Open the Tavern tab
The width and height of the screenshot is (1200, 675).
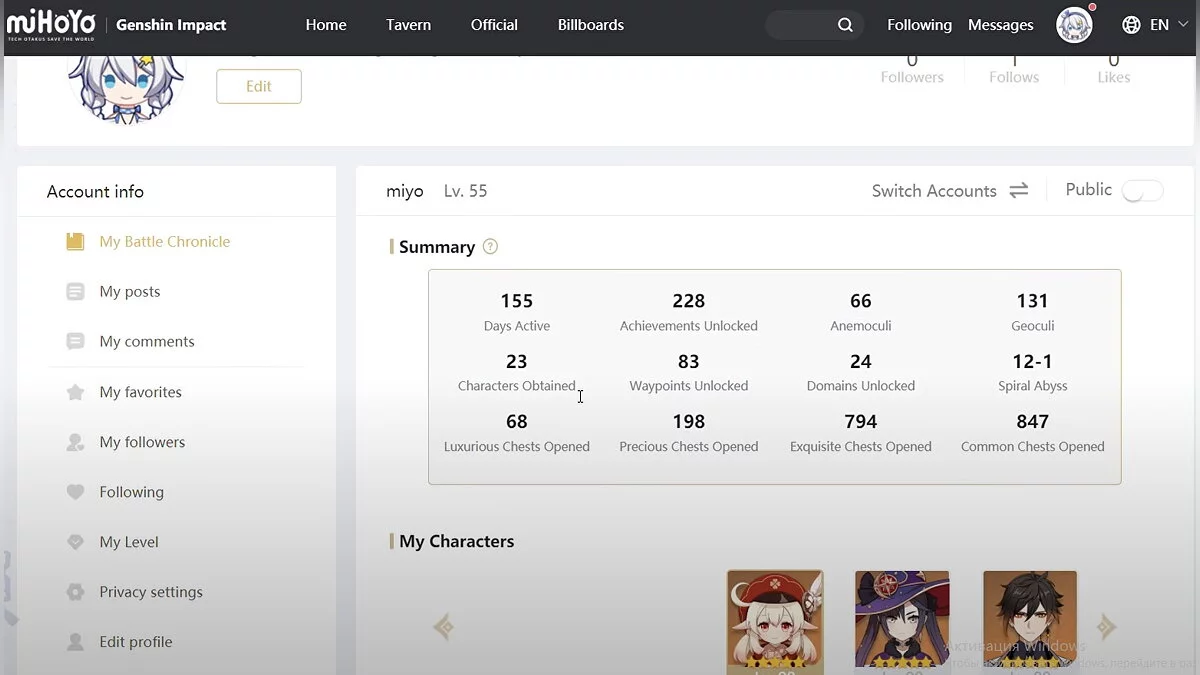coord(409,25)
